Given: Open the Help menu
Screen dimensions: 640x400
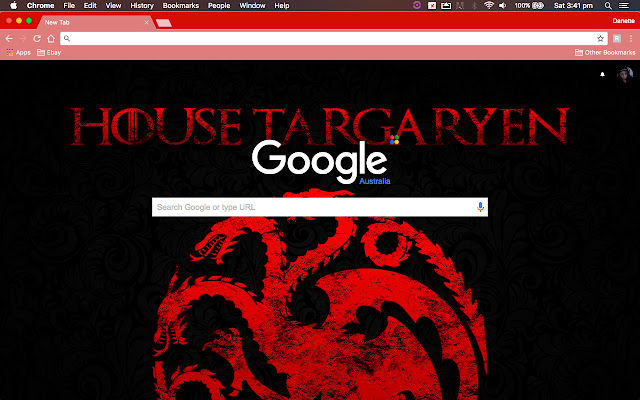Looking at the screenshot, I should coord(282,5).
